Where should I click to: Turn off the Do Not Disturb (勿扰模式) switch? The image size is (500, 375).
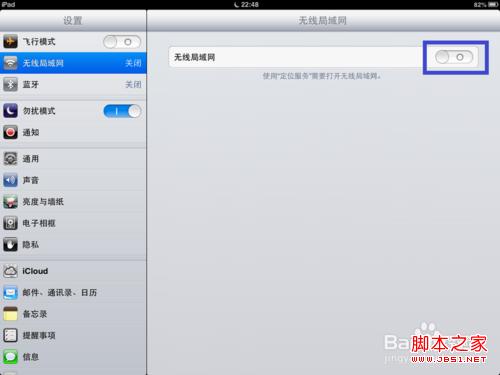click(122, 111)
